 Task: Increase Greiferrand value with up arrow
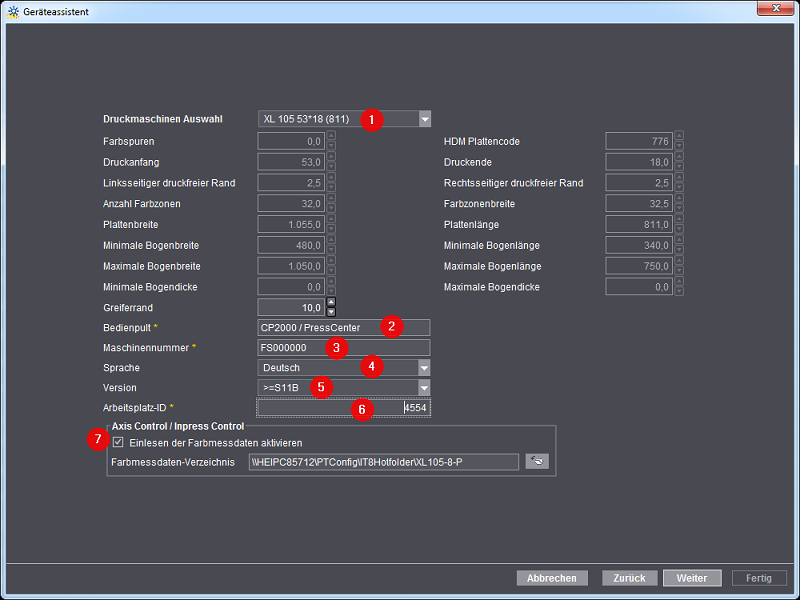(x=331, y=303)
